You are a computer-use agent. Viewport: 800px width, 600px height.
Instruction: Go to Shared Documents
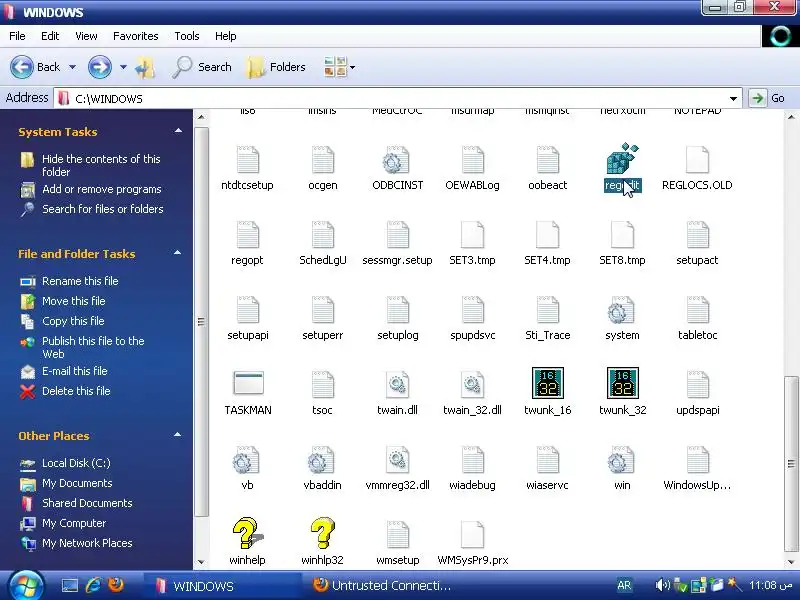[87, 503]
